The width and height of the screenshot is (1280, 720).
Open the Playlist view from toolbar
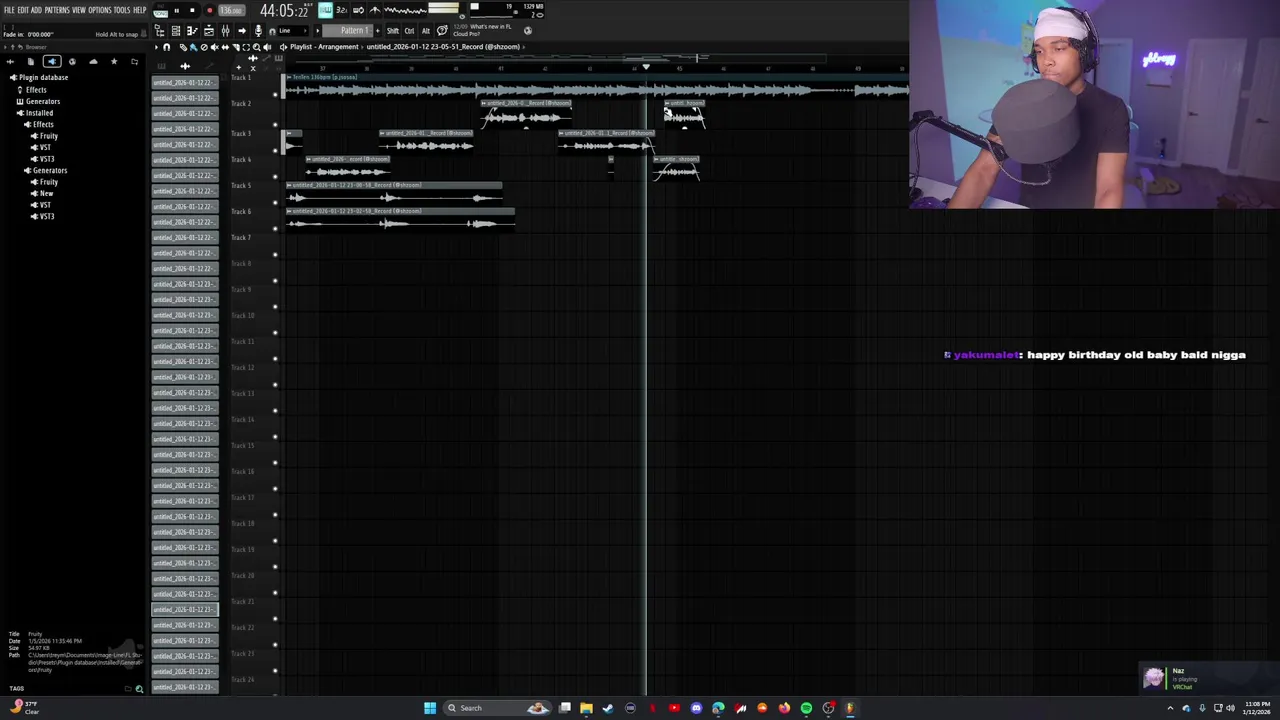coord(208,31)
